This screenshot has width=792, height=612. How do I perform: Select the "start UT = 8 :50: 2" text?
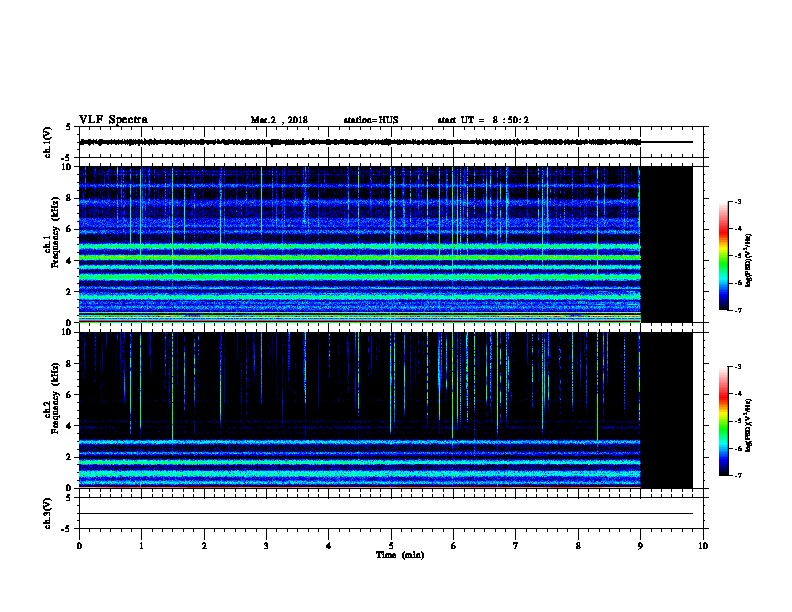[x=483, y=120]
